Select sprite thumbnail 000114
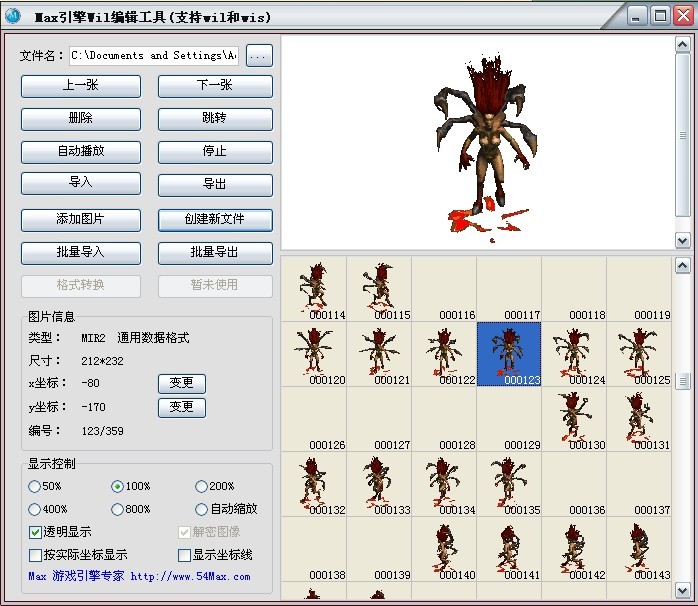 (x=314, y=288)
